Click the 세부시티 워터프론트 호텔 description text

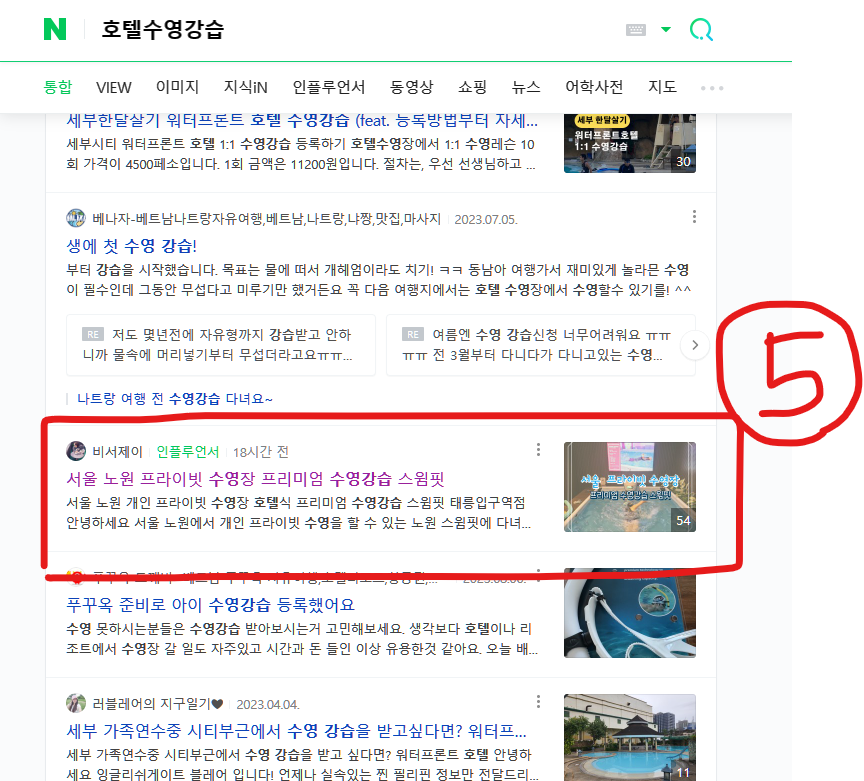coord(301,154)
